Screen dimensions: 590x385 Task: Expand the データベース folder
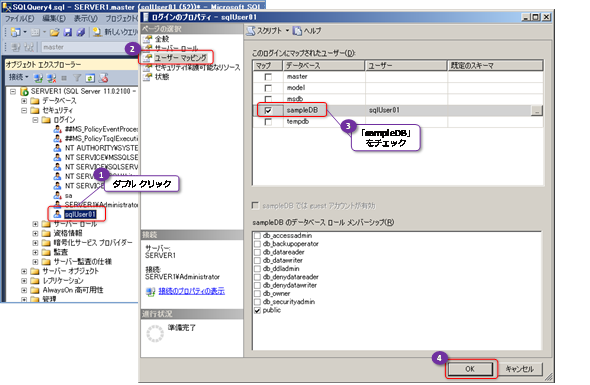click(x=24, y=101)
